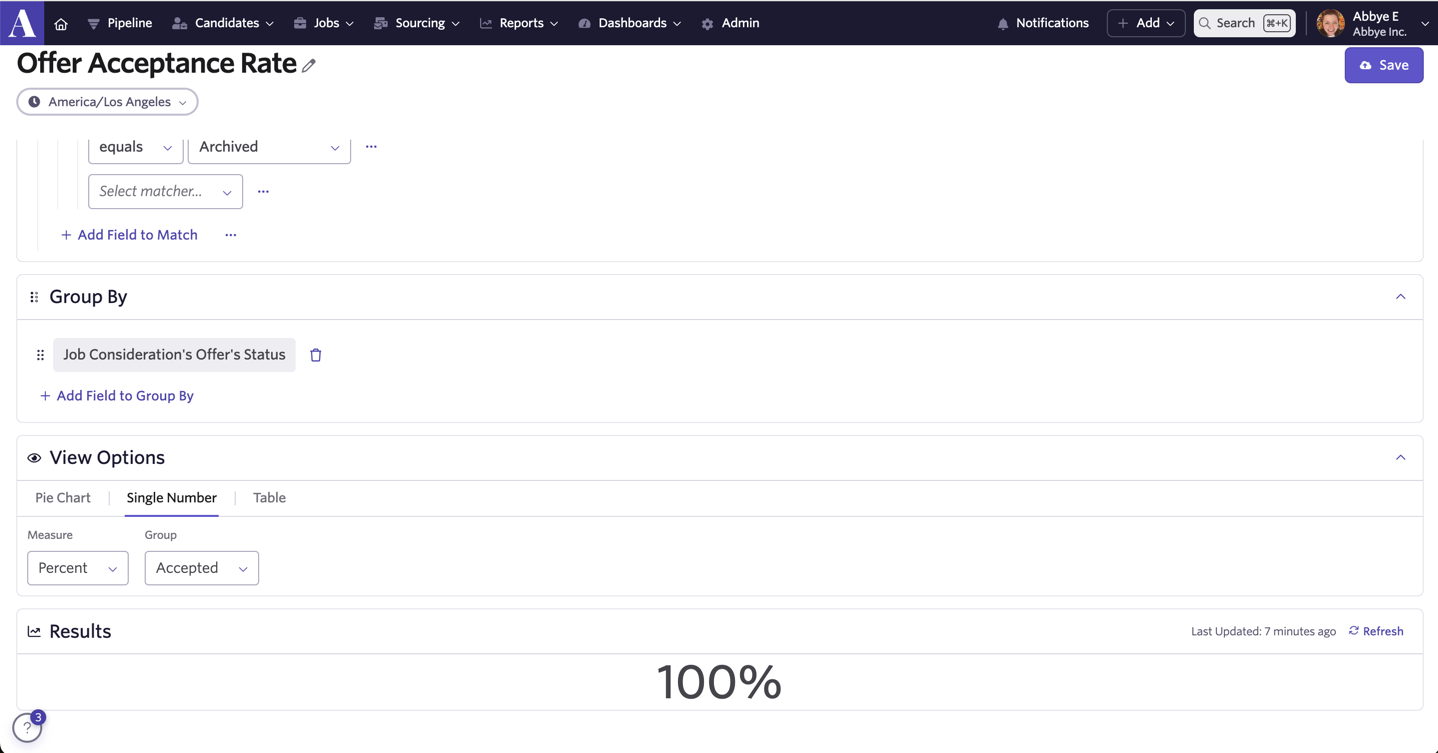Go to Admin settings
The image size is (1438, 753).
730,23
